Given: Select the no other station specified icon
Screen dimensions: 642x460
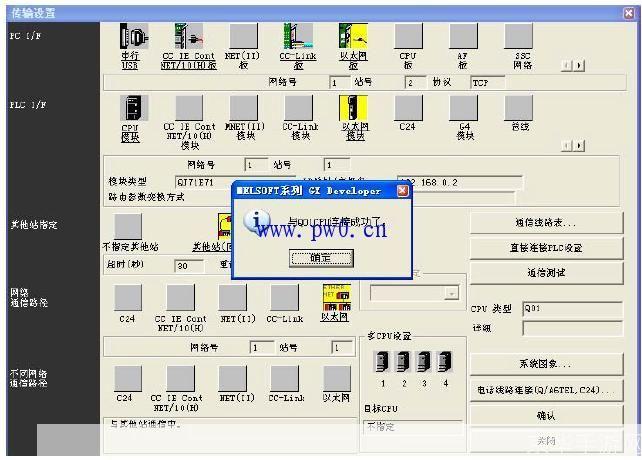Looking at the screenshot, I should [x=128, y=226].
